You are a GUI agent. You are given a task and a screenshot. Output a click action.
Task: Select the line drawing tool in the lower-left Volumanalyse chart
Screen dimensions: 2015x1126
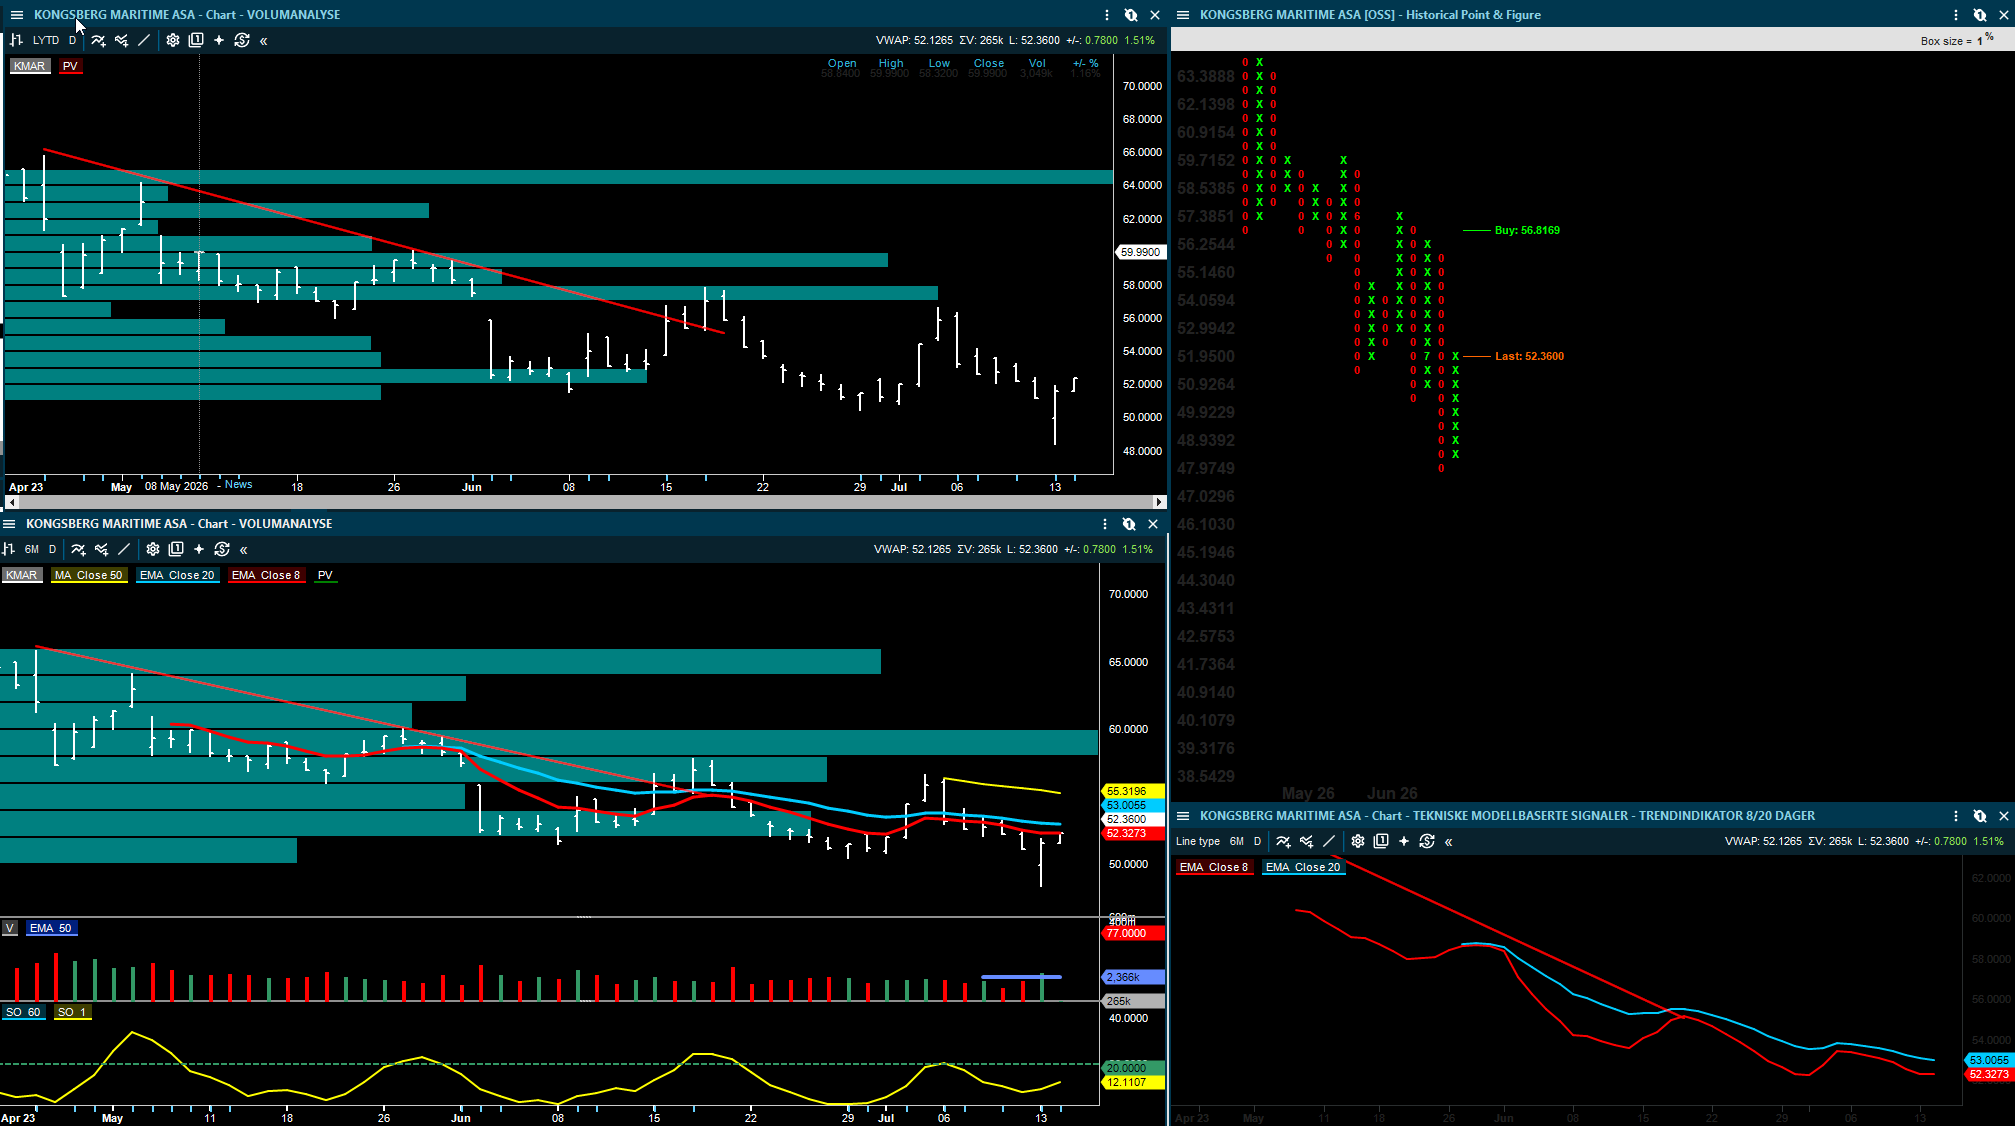click(x=124, y=549)
